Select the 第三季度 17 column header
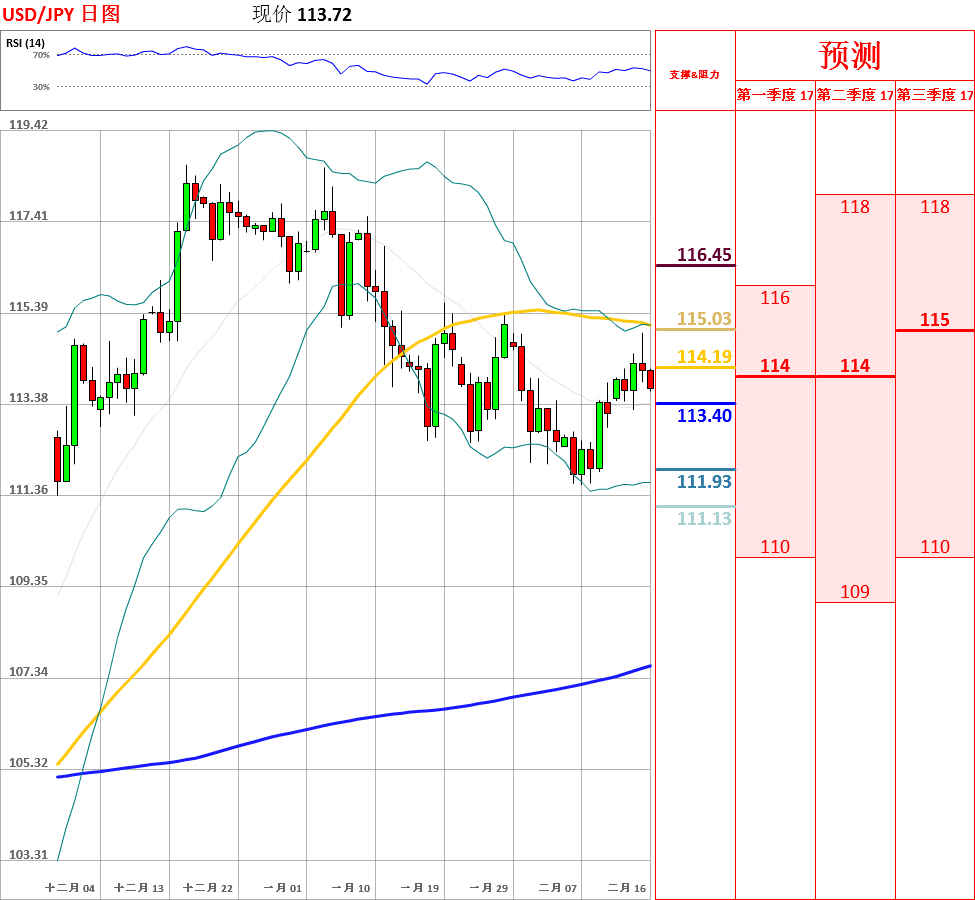975x900 pixels. pyautogui.click(x=935, y=95)
